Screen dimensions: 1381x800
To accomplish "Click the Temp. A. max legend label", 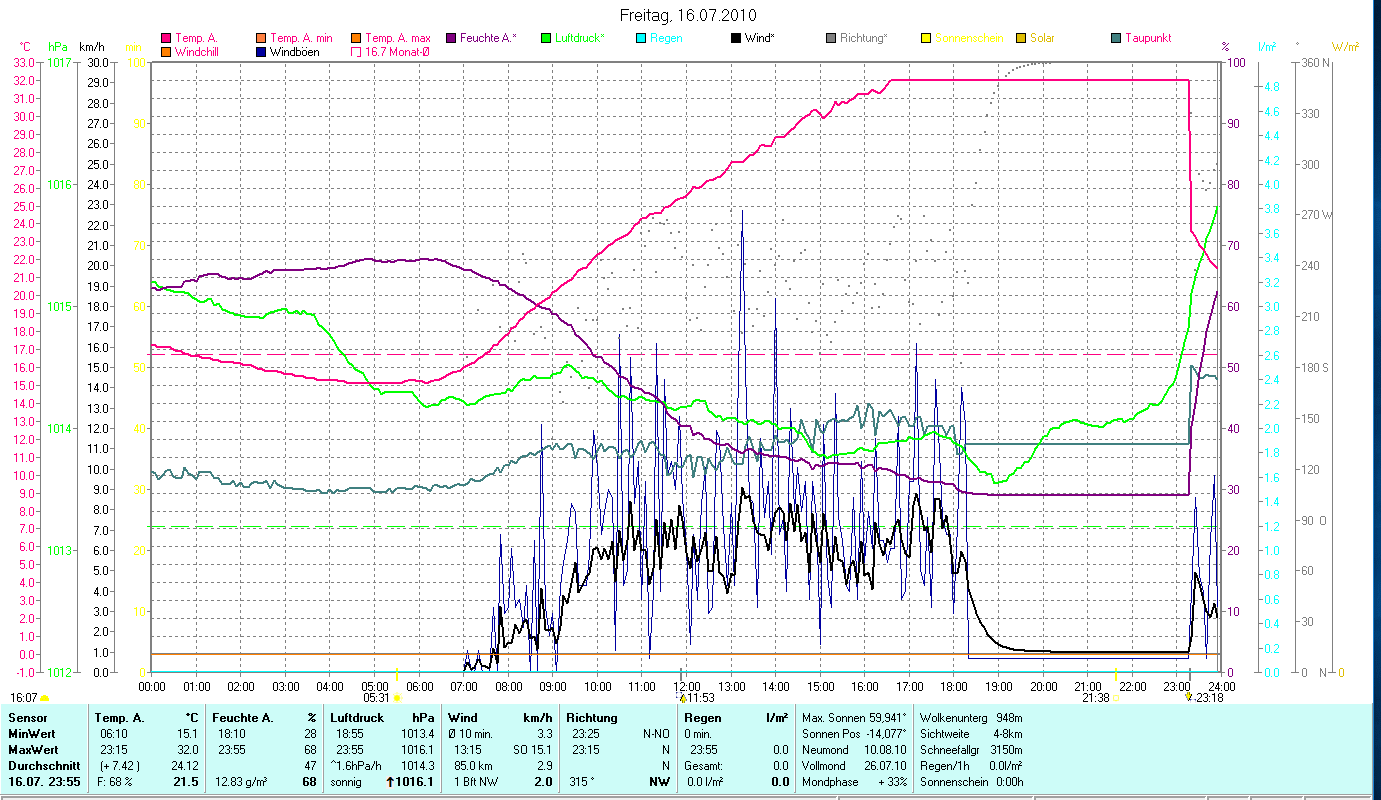I will tap(397, 38).
